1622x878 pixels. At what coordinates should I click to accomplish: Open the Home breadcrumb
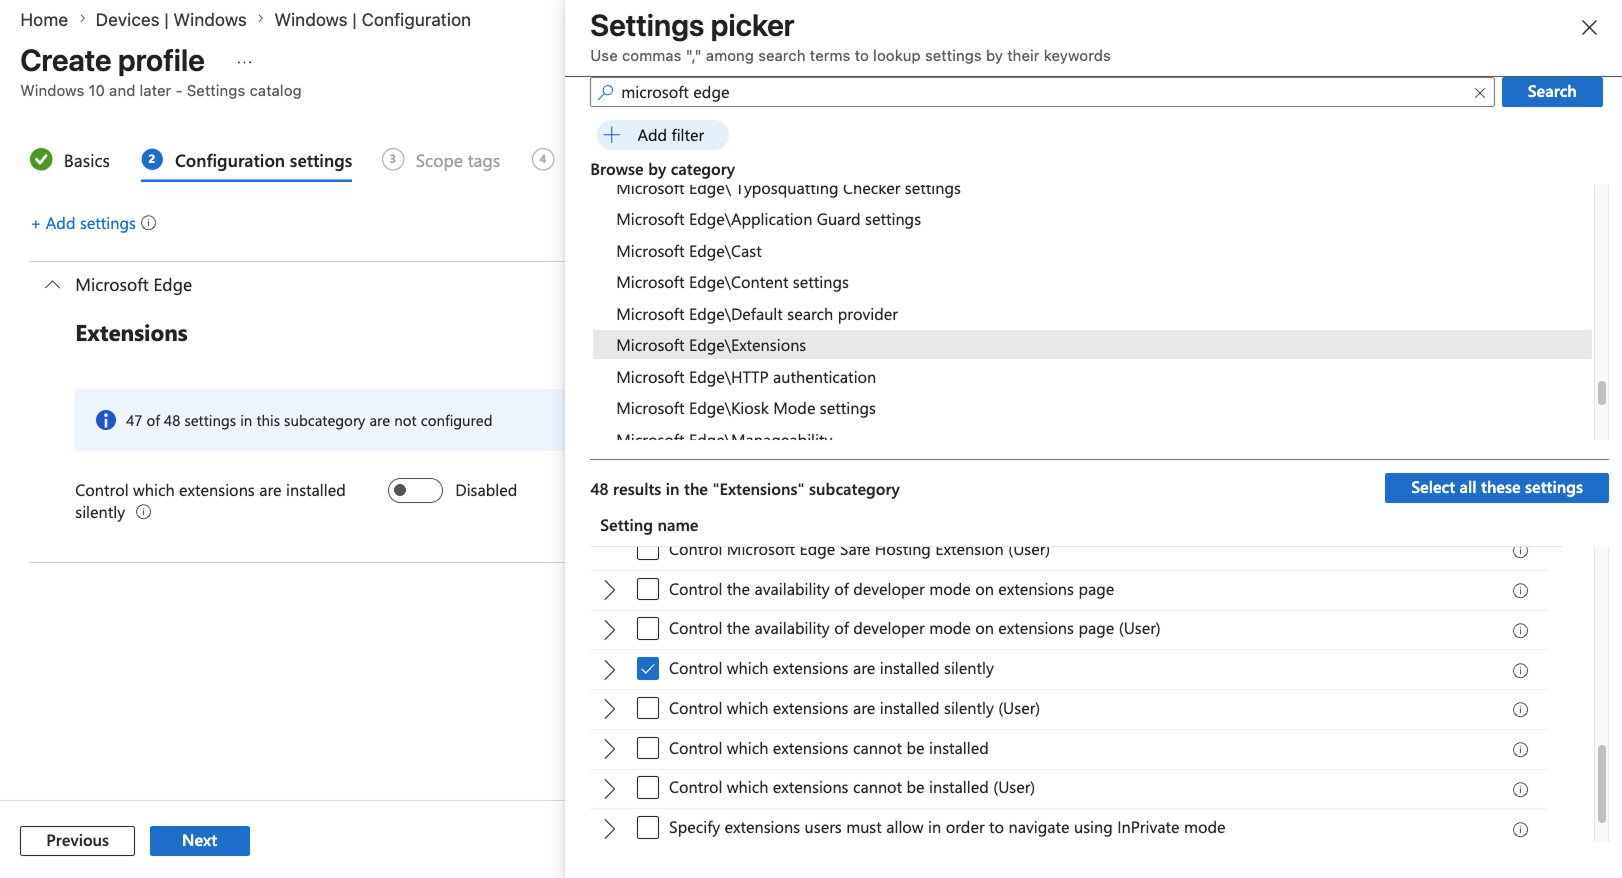44,20
